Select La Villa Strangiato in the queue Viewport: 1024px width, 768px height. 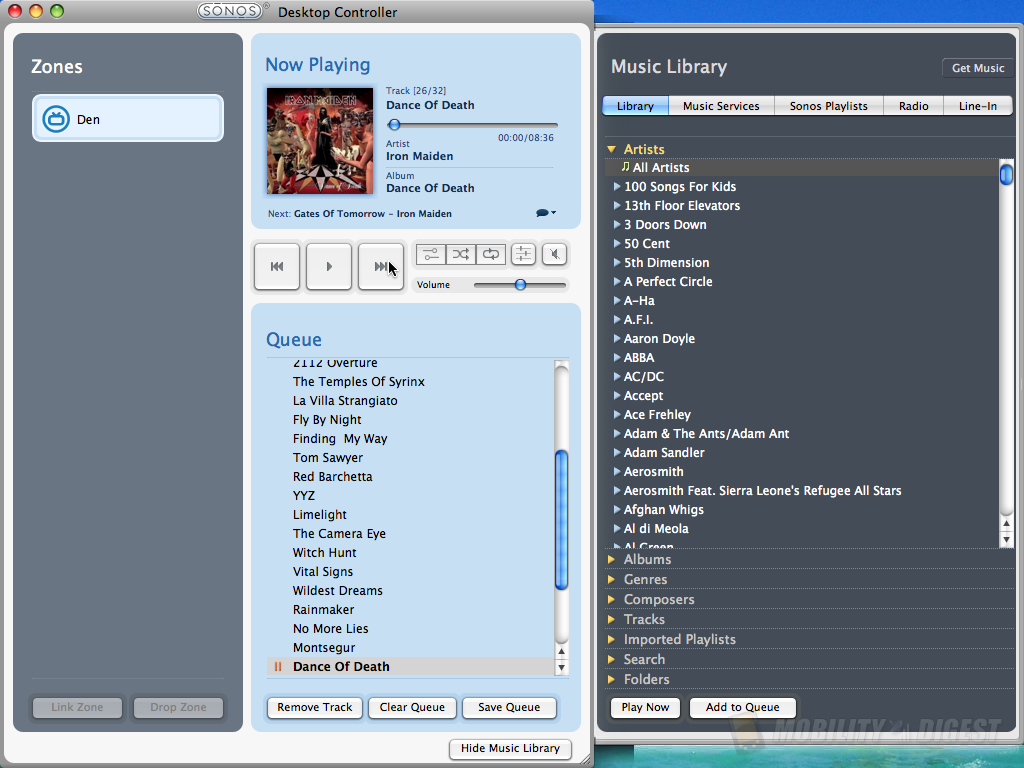(x=410, y=400)
